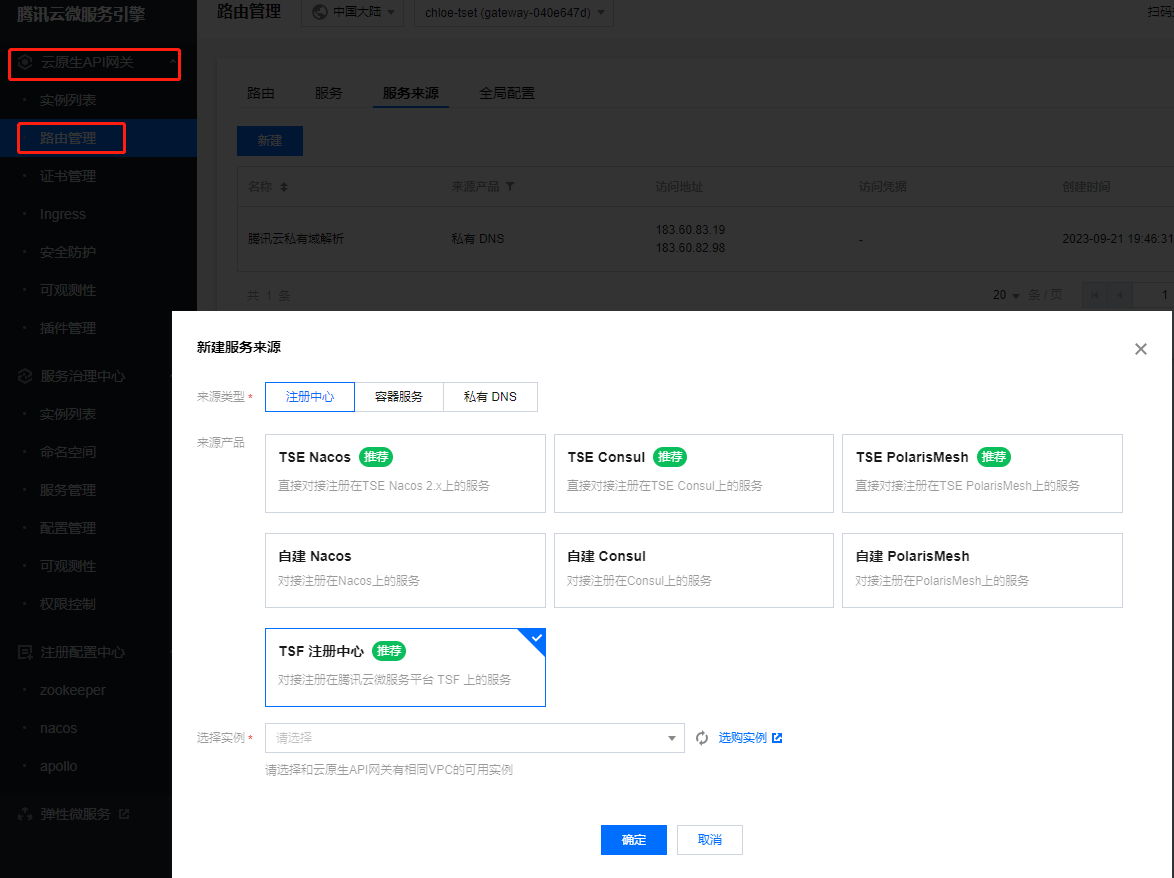Screen dimensions: 1174x878
Task: Open 实例列表 under 云原生API网关
Action: pyautogui.click(x=68, y=100)
